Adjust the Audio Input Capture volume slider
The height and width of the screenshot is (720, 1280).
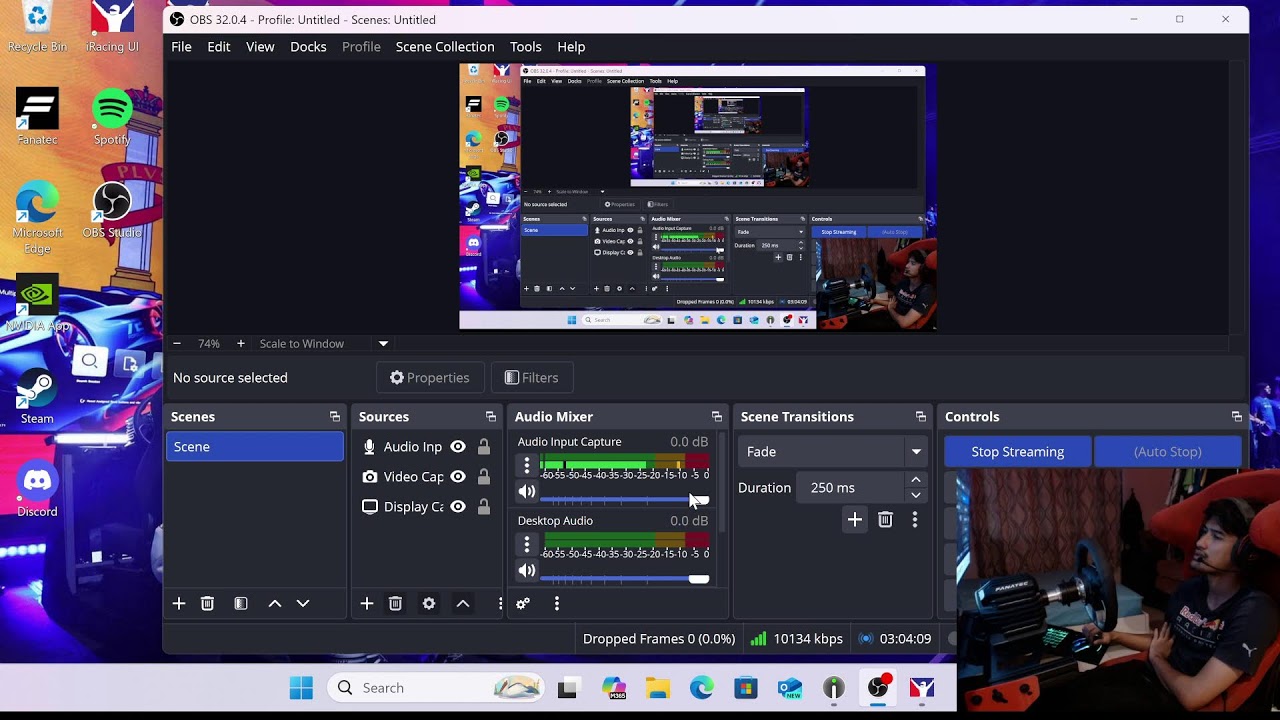coord(625,499)
